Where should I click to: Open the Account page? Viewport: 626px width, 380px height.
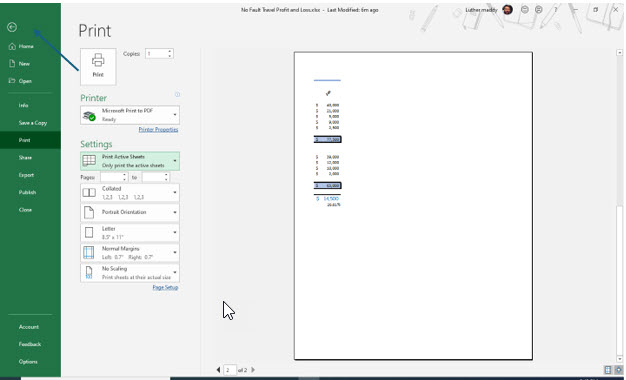[30, 327]
